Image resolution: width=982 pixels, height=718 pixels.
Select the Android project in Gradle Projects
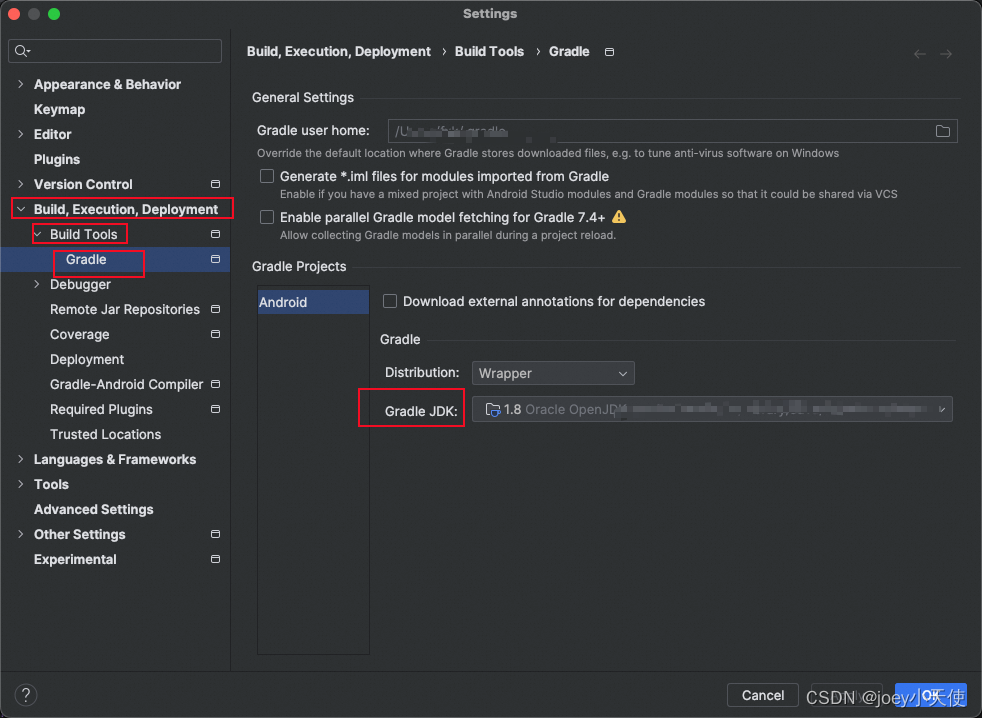[313, 302]
